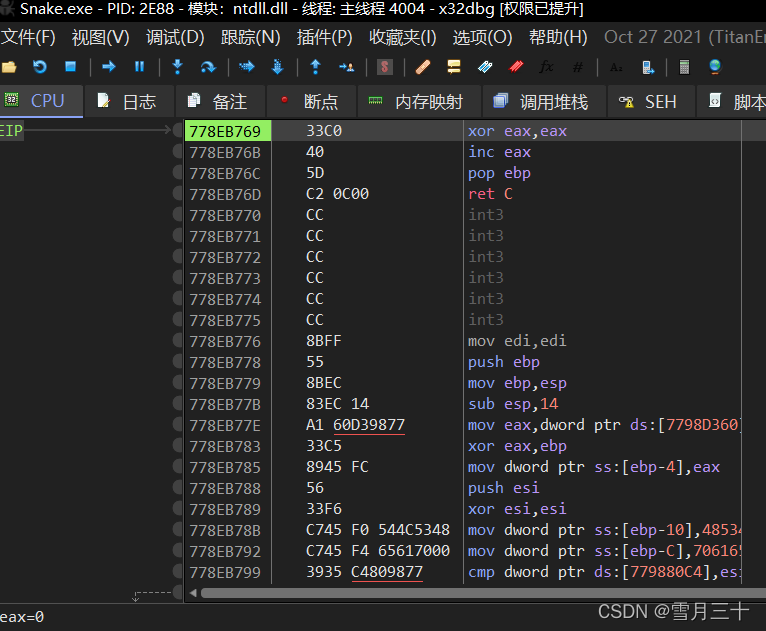Switch to the SEH tab
Image resolution: width=766 pixels, height=631 pixels.
tap(650, 102)
